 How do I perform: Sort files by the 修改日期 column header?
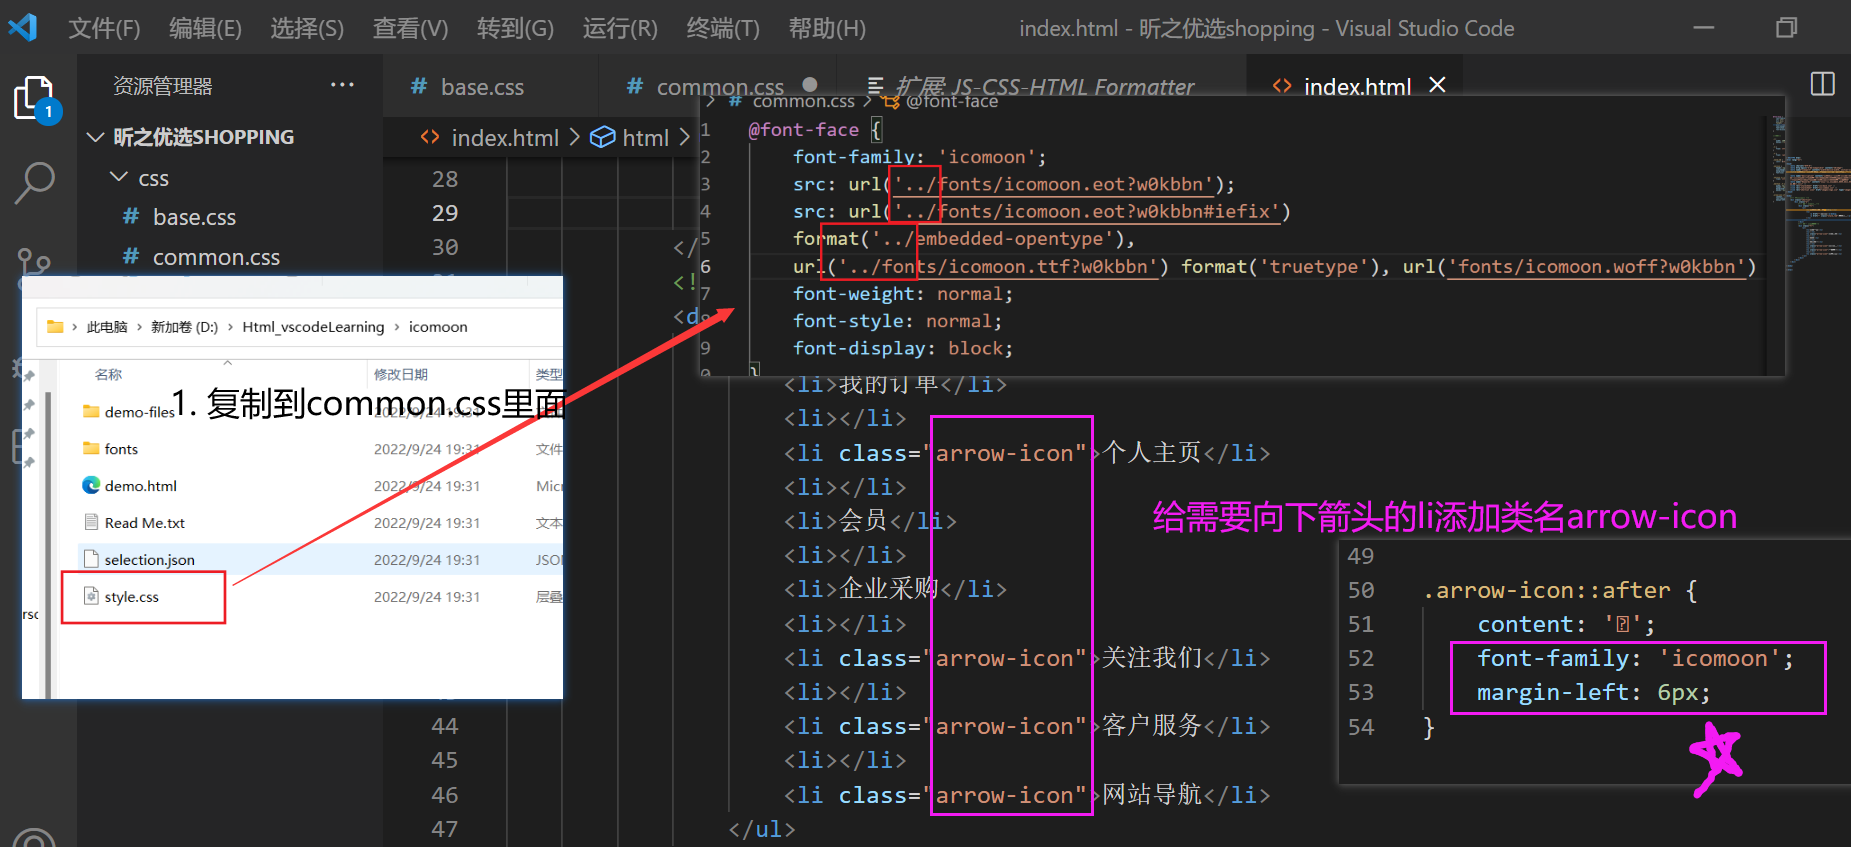point(401,374)
